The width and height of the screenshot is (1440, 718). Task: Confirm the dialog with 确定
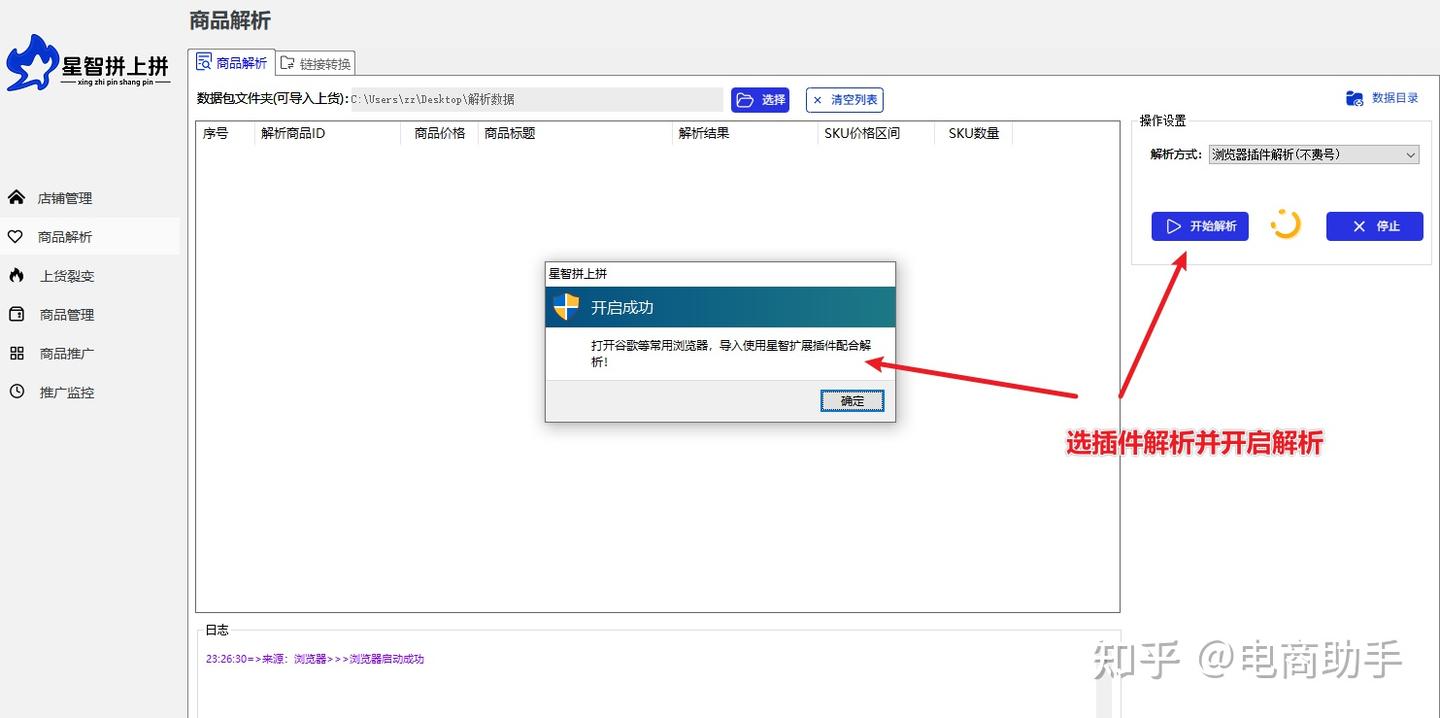[852, 401]
